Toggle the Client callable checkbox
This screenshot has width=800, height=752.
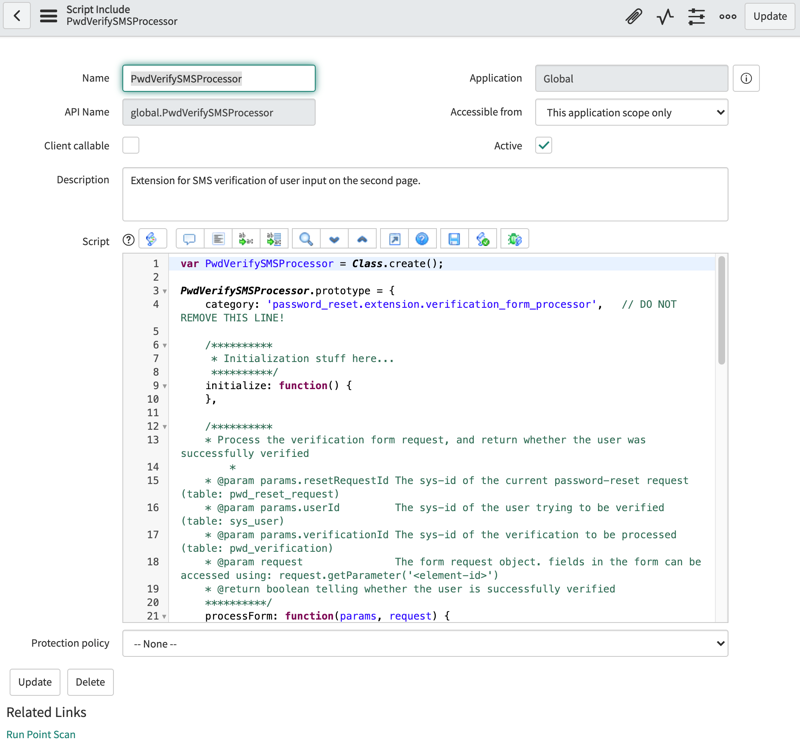tap(131, 145)
